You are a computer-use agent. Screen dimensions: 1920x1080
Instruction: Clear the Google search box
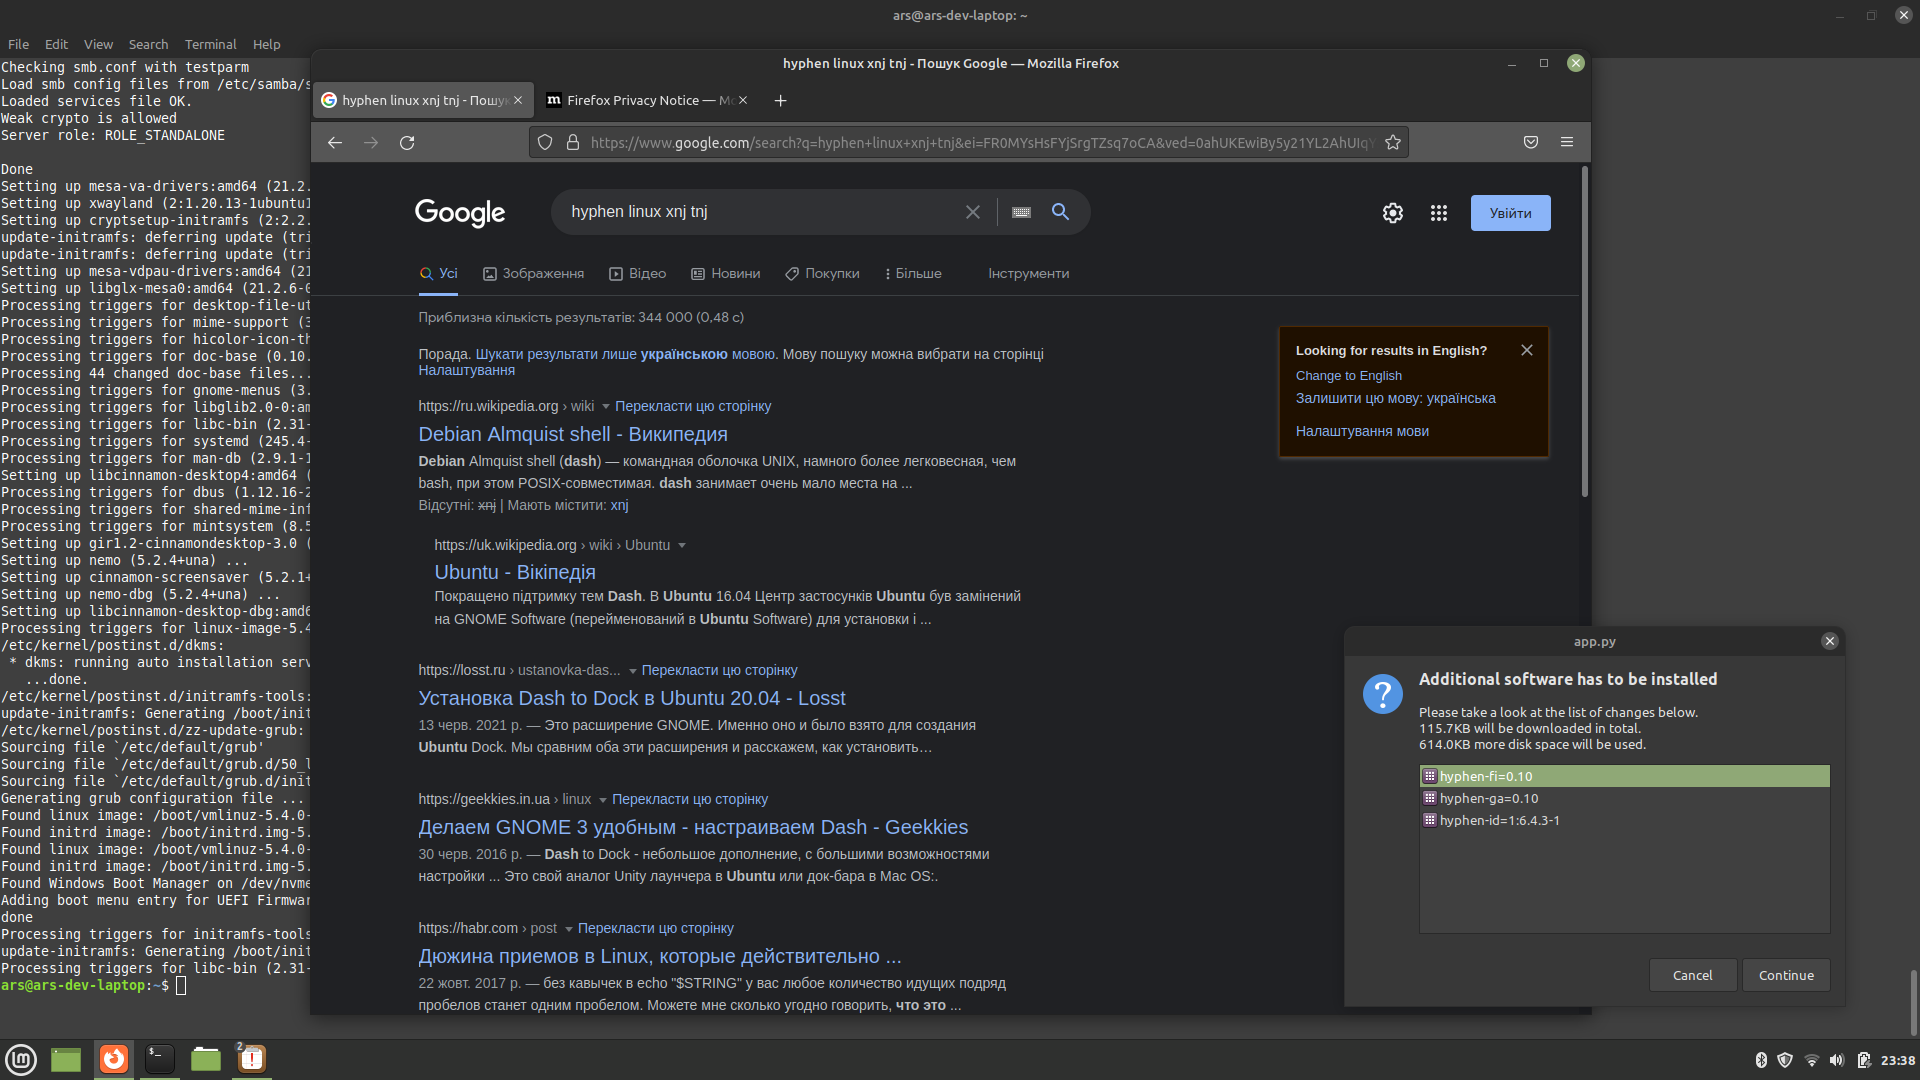pyautogui.click(x=972, y=212)
